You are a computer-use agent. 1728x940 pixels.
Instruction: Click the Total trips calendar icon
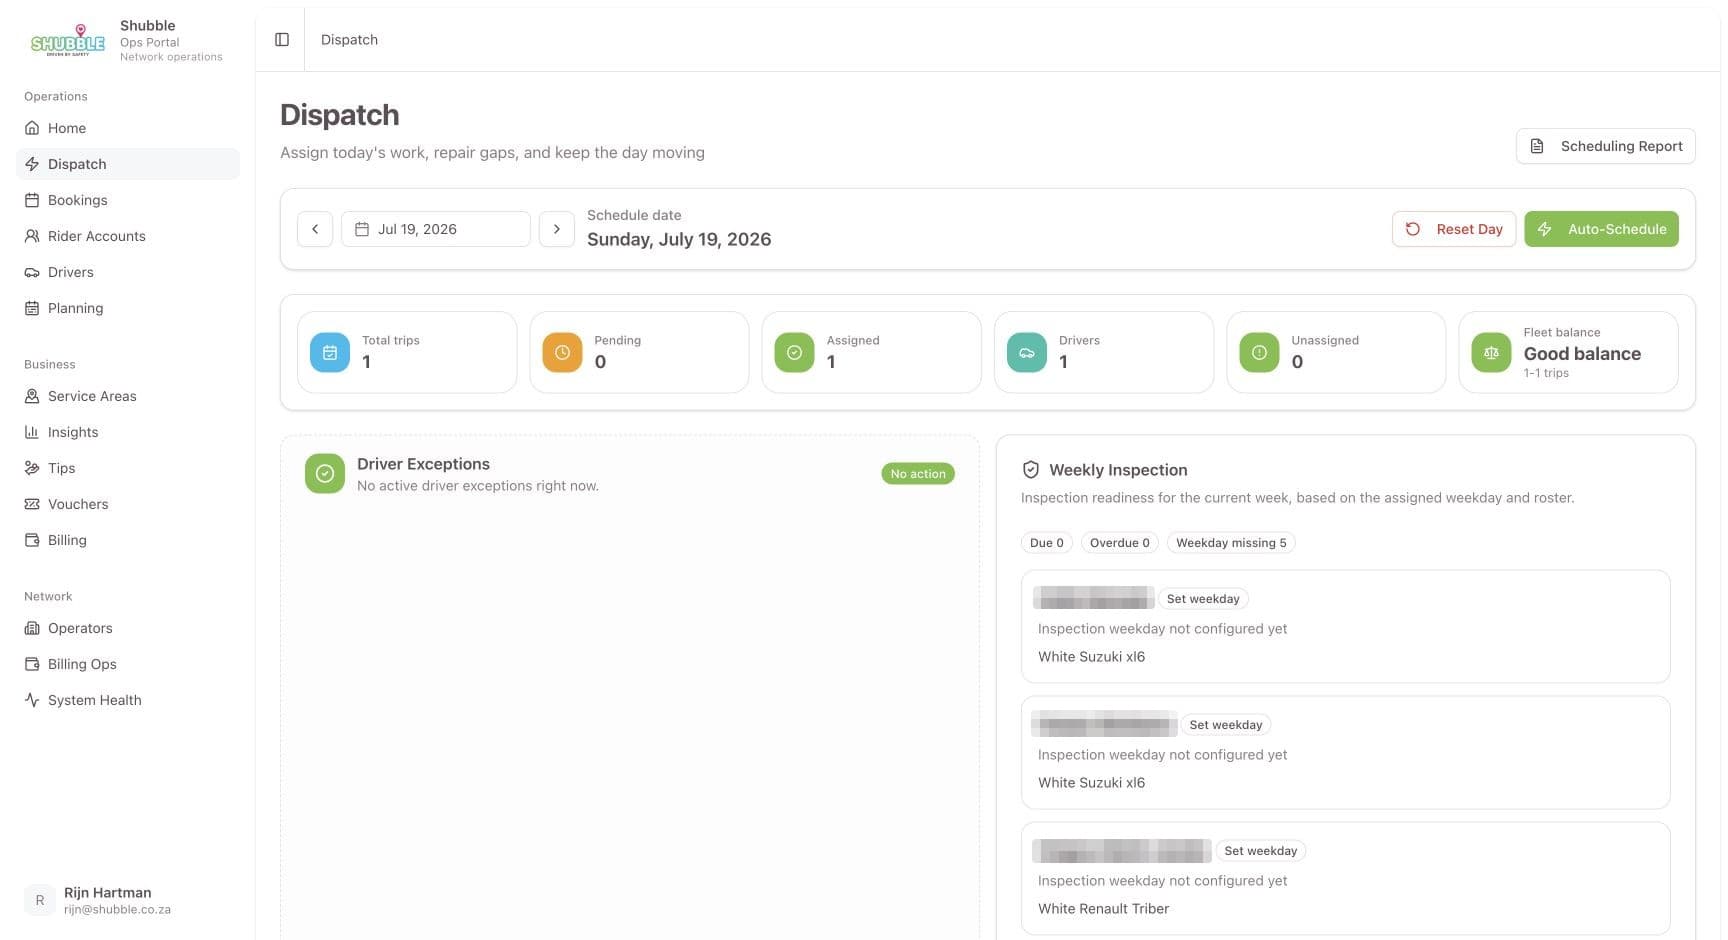pos(330,352)
